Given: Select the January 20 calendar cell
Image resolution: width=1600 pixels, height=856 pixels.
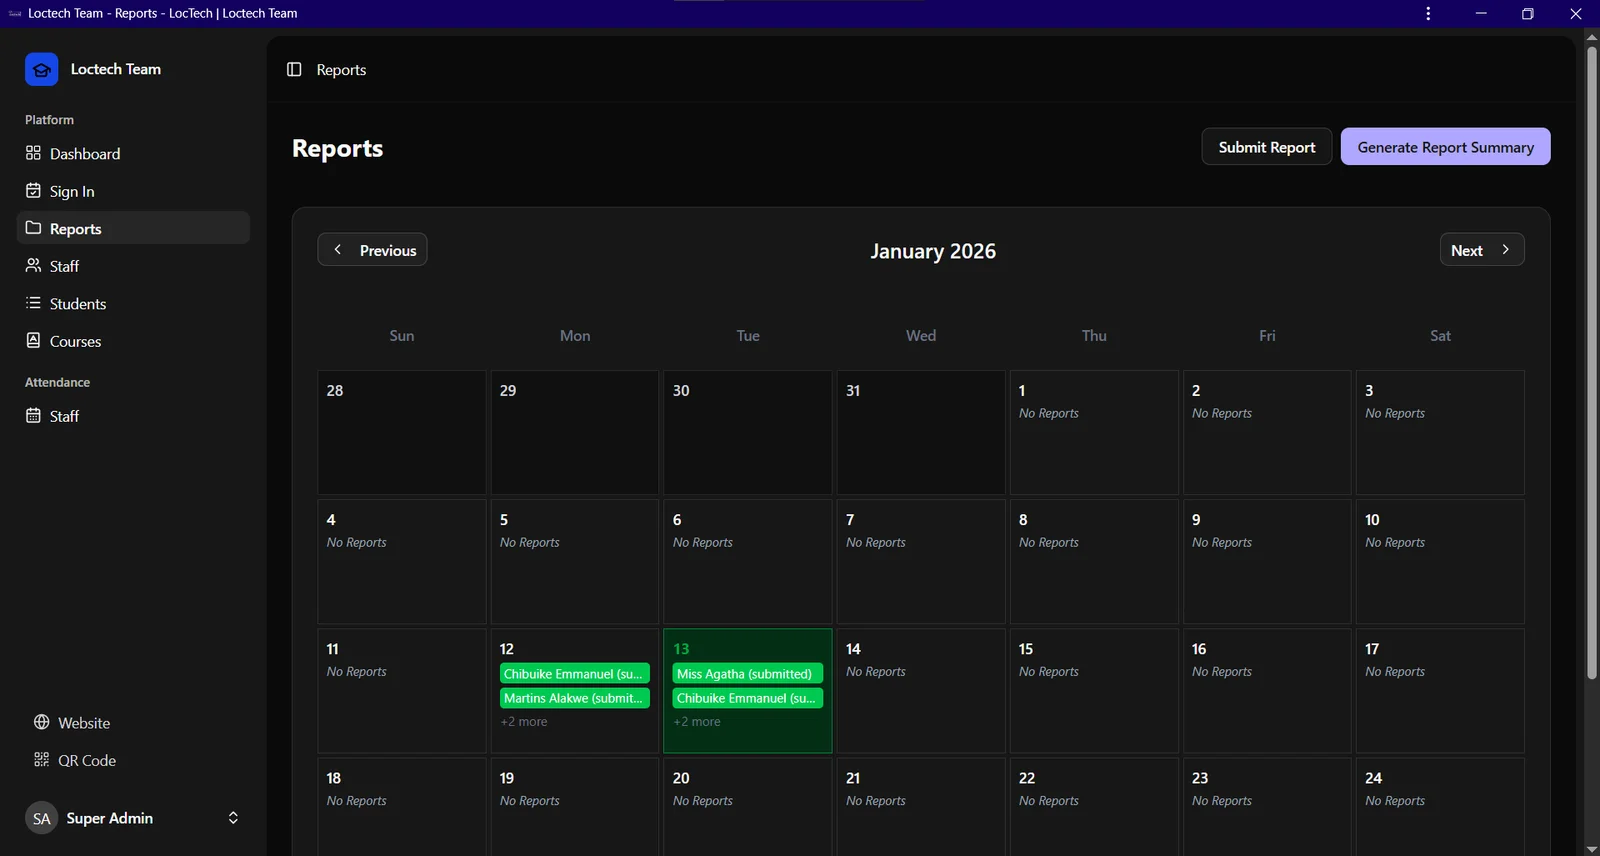Looking at the screenshot, I should click(748, 807).
